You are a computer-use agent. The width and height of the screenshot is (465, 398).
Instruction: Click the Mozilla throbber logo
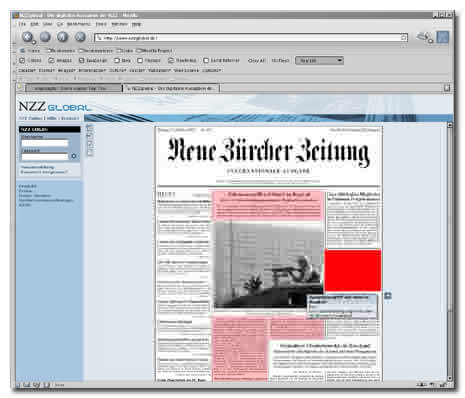pos(443,37)
